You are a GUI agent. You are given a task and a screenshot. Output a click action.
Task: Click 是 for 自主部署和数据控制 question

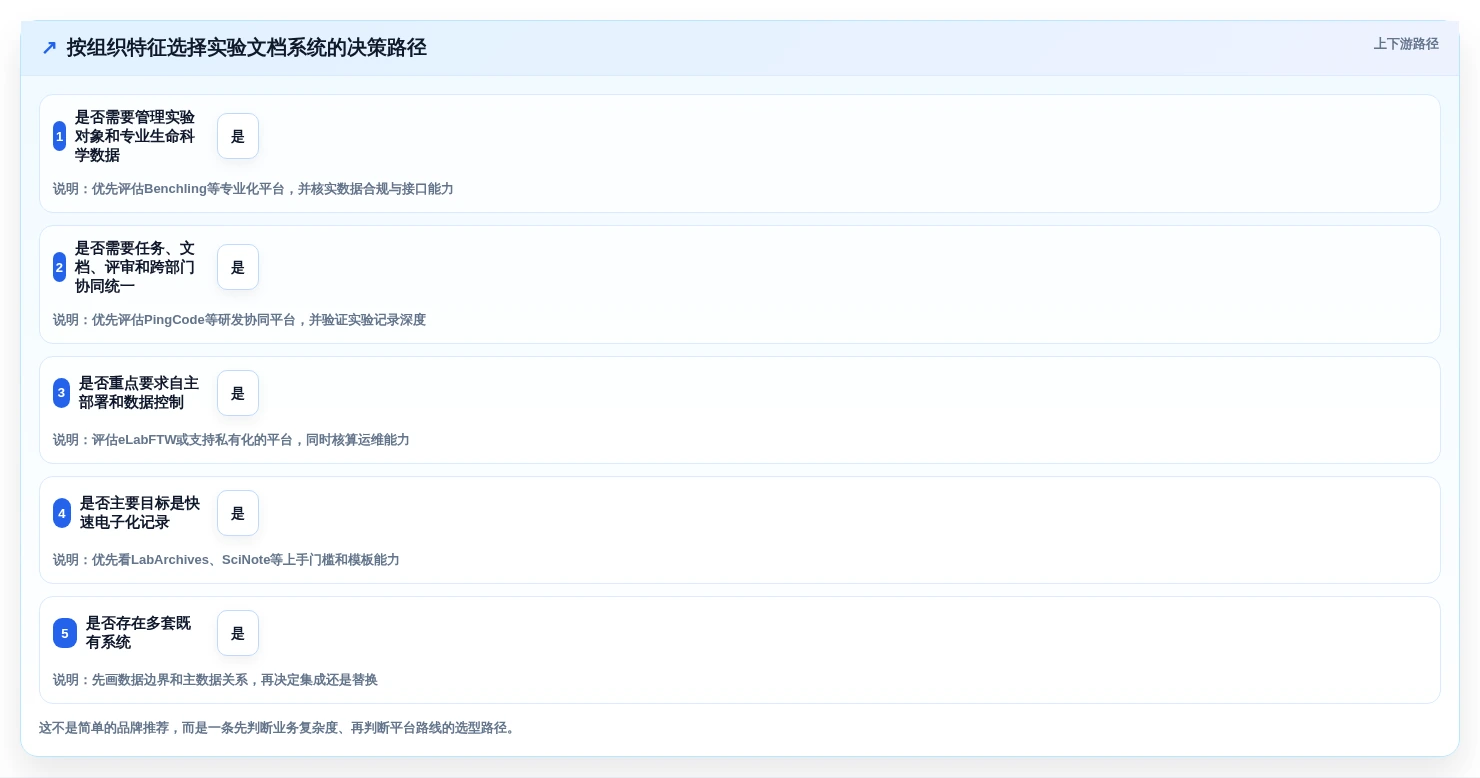click(x=238, y=393)
